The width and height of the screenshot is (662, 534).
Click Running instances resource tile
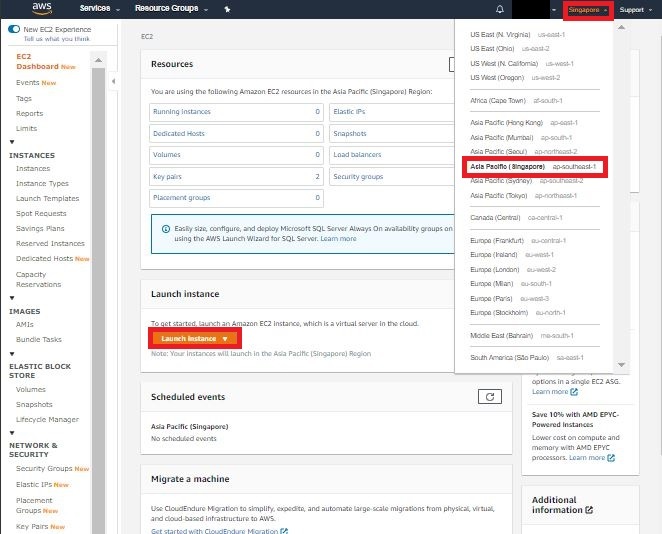pyautogui.click(x=236, y=112)
